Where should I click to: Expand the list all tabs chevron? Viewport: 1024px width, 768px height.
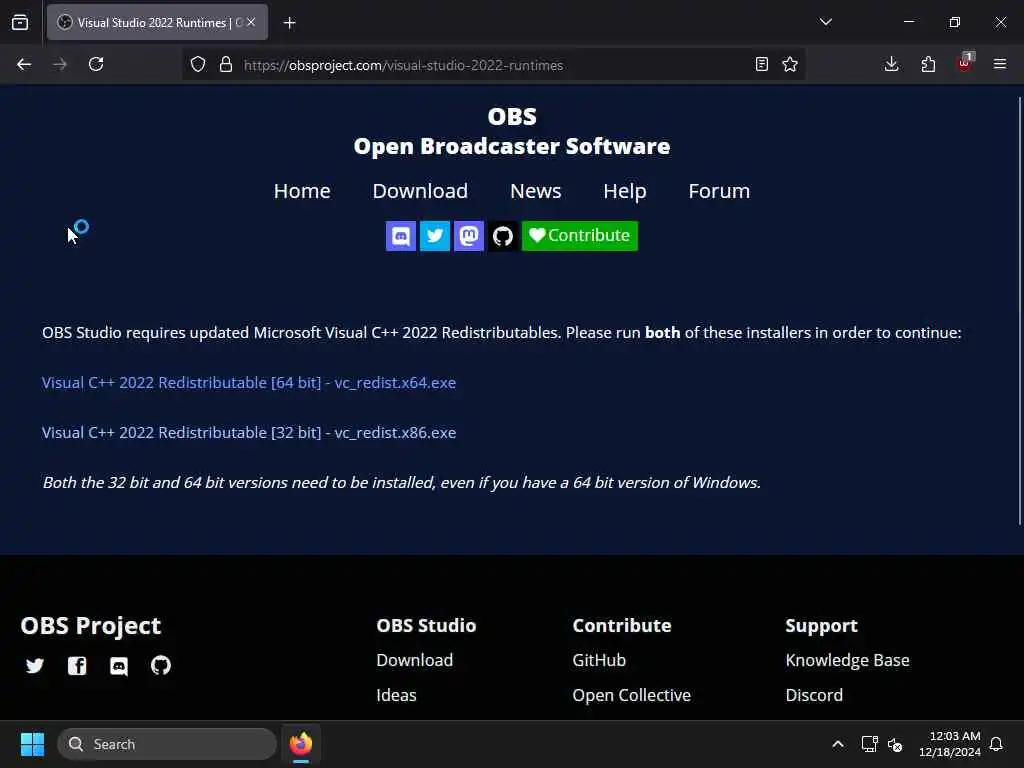click(x=825, y=22)
